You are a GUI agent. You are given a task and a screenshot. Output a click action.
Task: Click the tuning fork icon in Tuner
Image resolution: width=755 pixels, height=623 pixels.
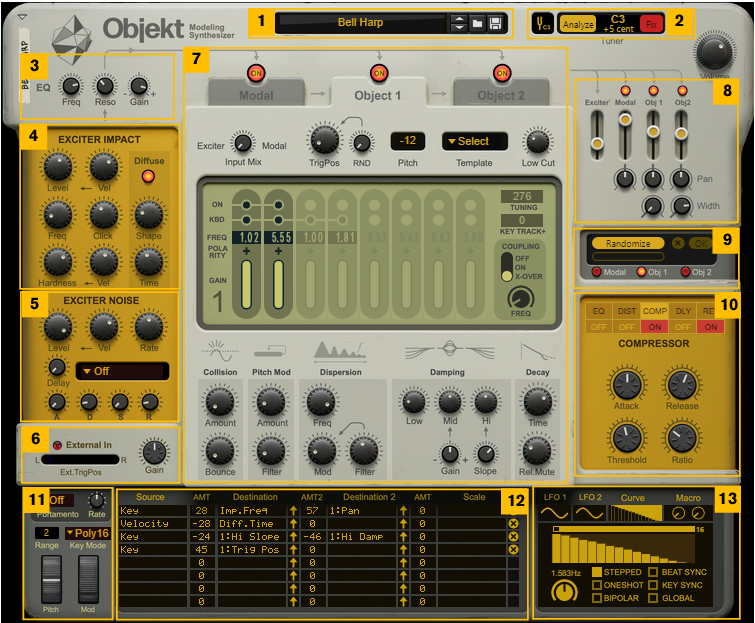click(x=544, y=22)
